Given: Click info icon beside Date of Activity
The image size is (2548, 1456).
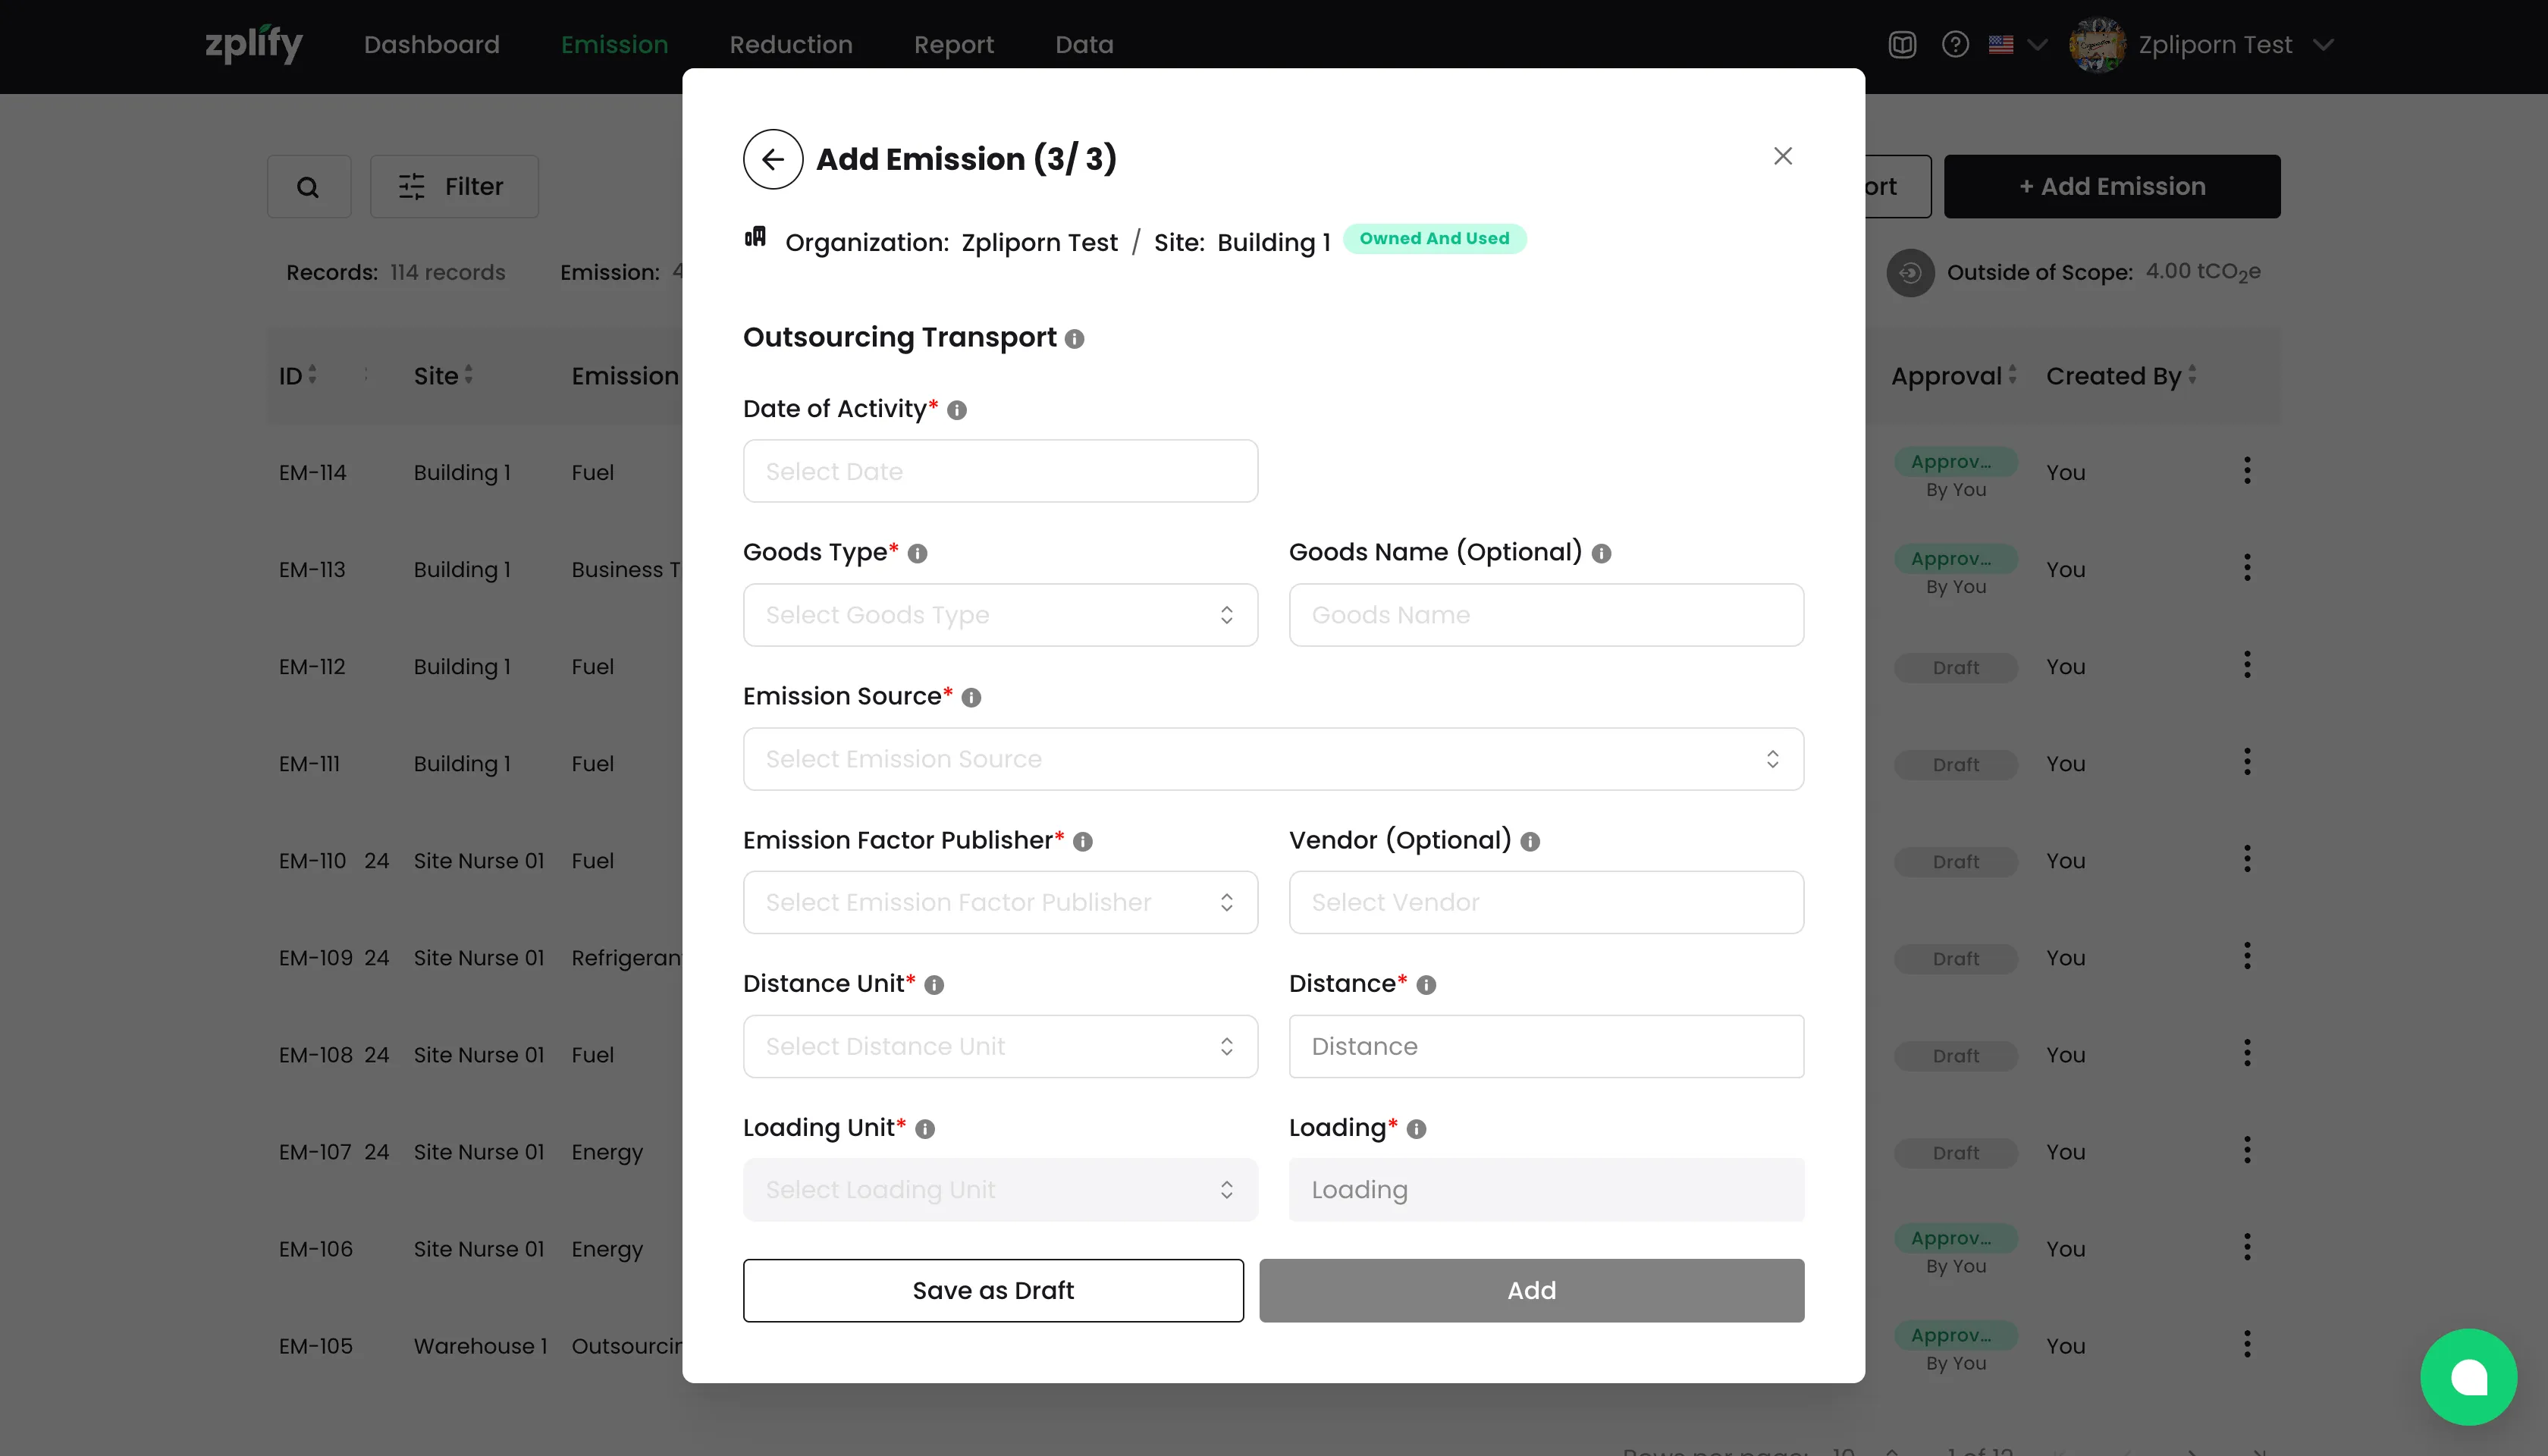Looking at the screenshot, I should [956, 410].
